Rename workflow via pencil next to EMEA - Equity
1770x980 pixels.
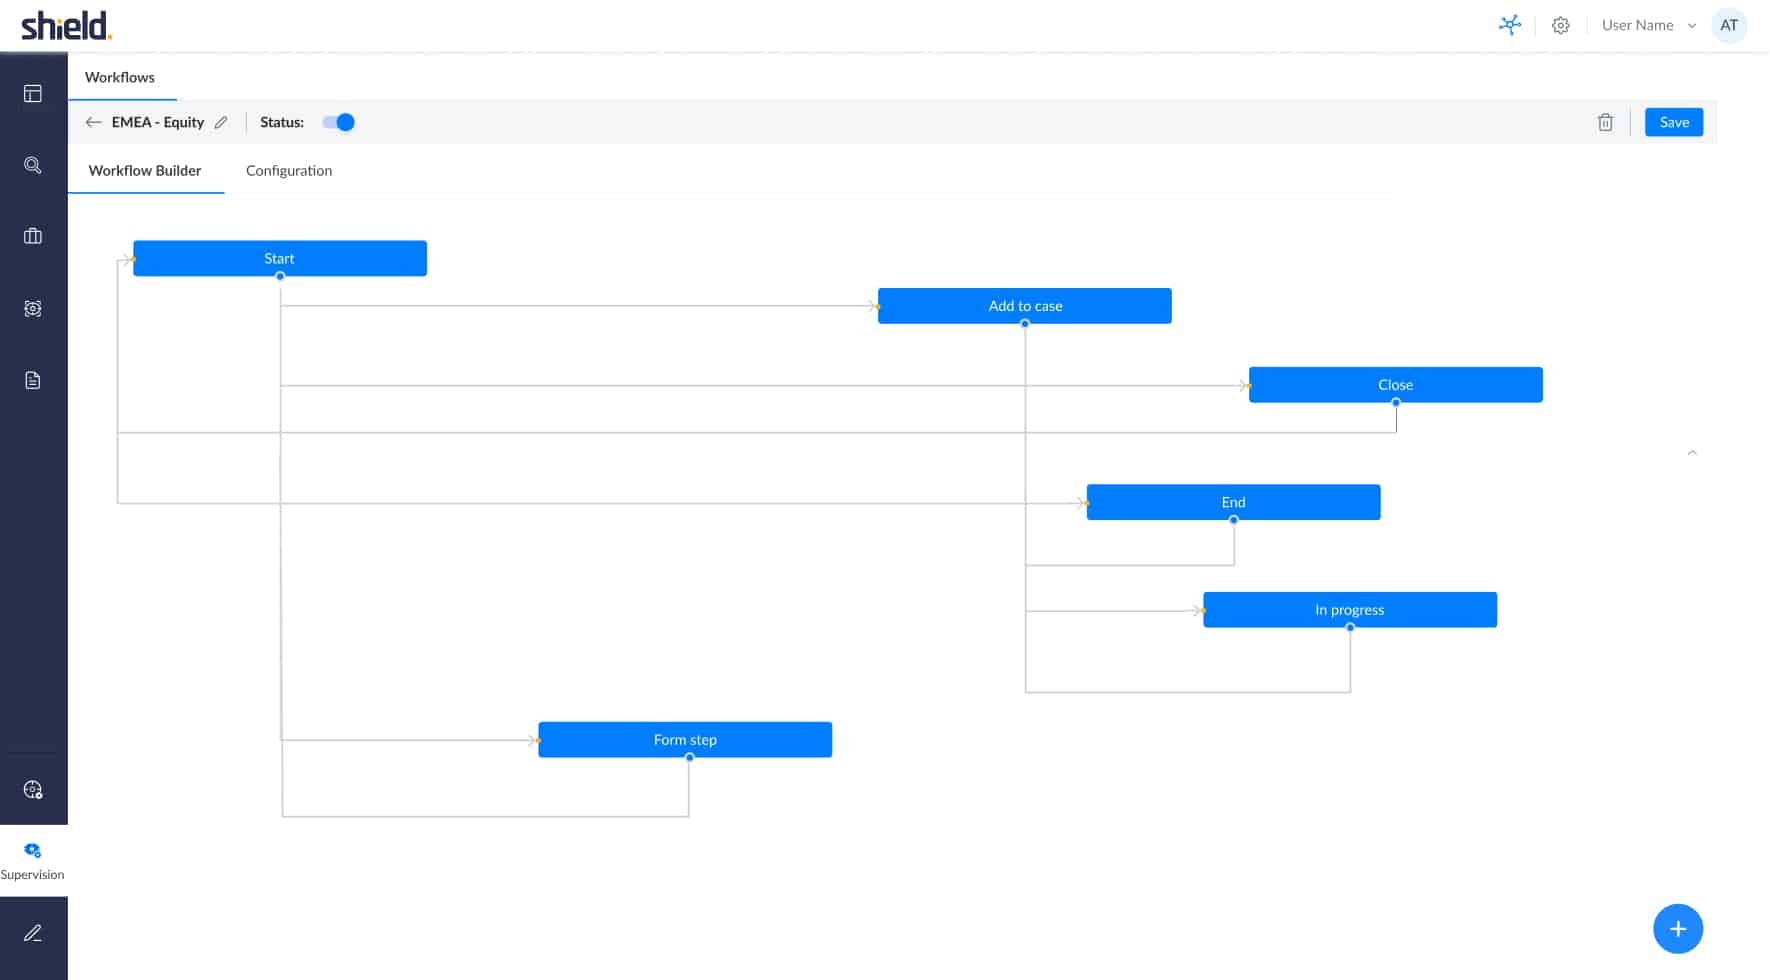(x=221, y=122)
